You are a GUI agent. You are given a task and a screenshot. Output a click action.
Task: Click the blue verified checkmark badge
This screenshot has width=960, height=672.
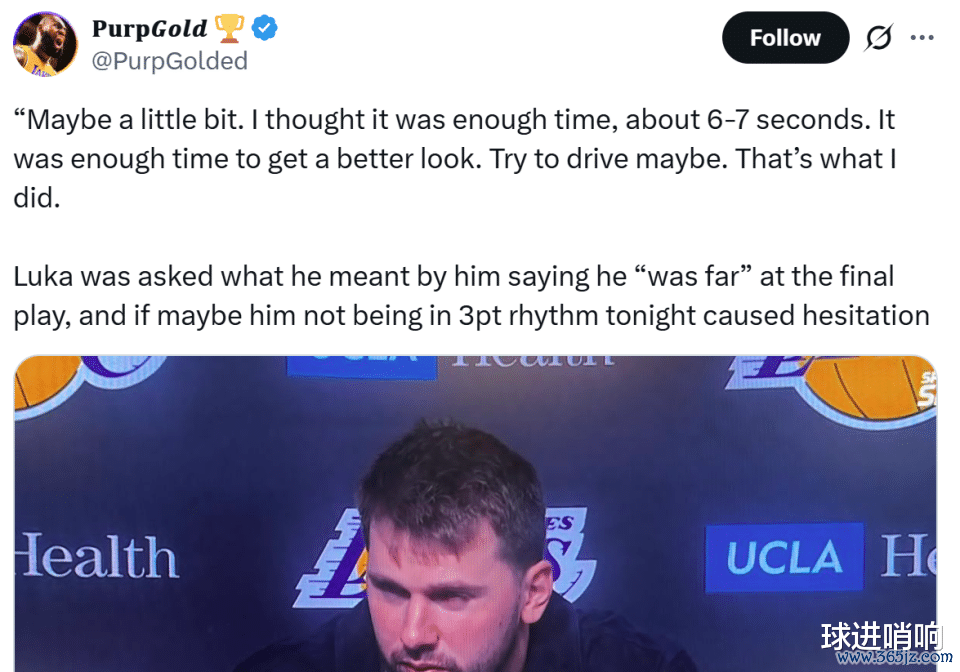(264, 29)
